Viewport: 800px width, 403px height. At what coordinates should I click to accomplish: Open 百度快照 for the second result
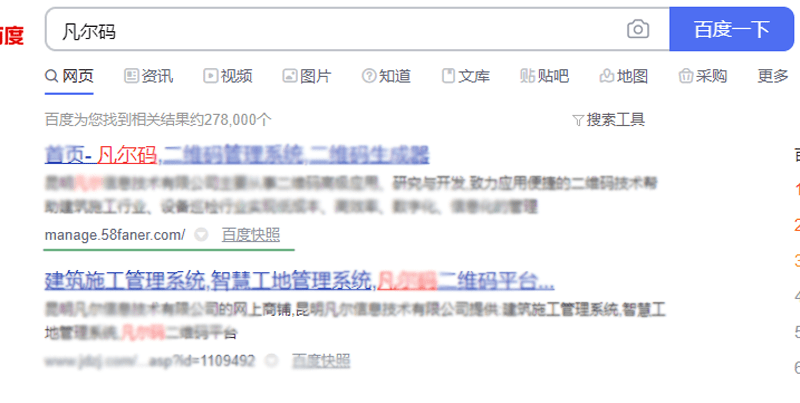321,361
